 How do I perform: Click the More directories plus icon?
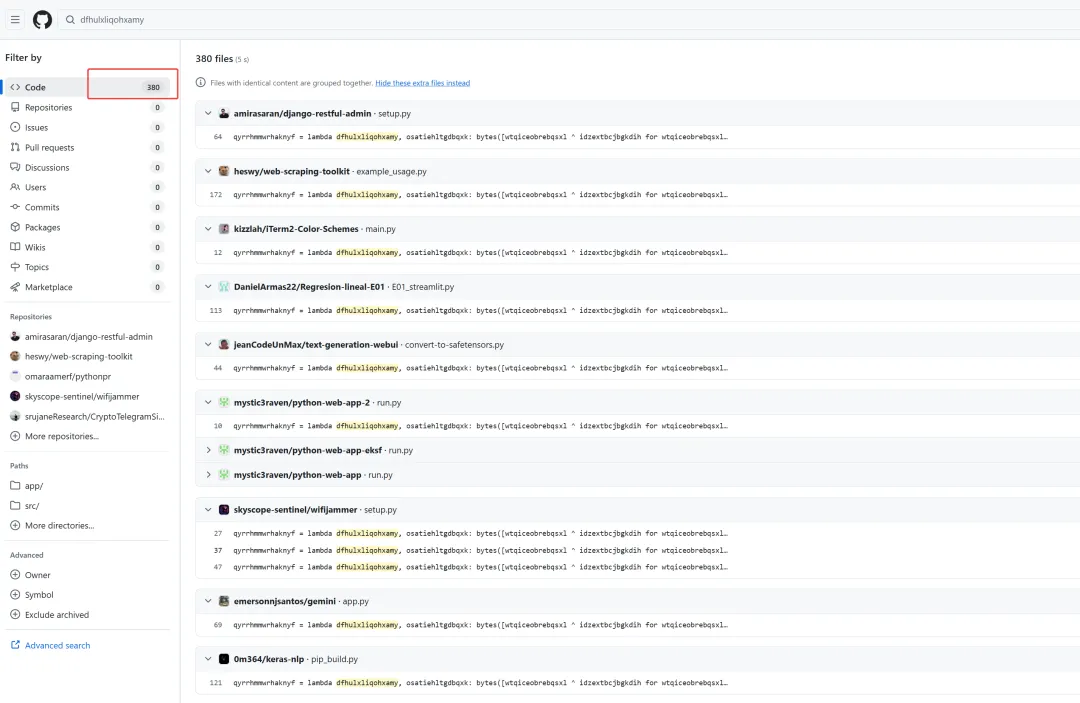coord(15,525)
